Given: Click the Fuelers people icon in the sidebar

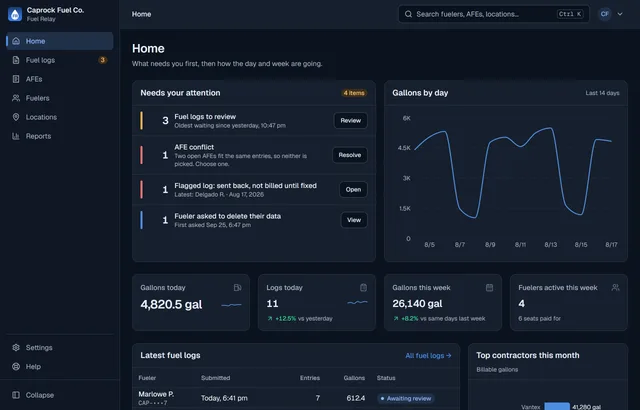Looking at the screenshot, I should click(16, 98).
